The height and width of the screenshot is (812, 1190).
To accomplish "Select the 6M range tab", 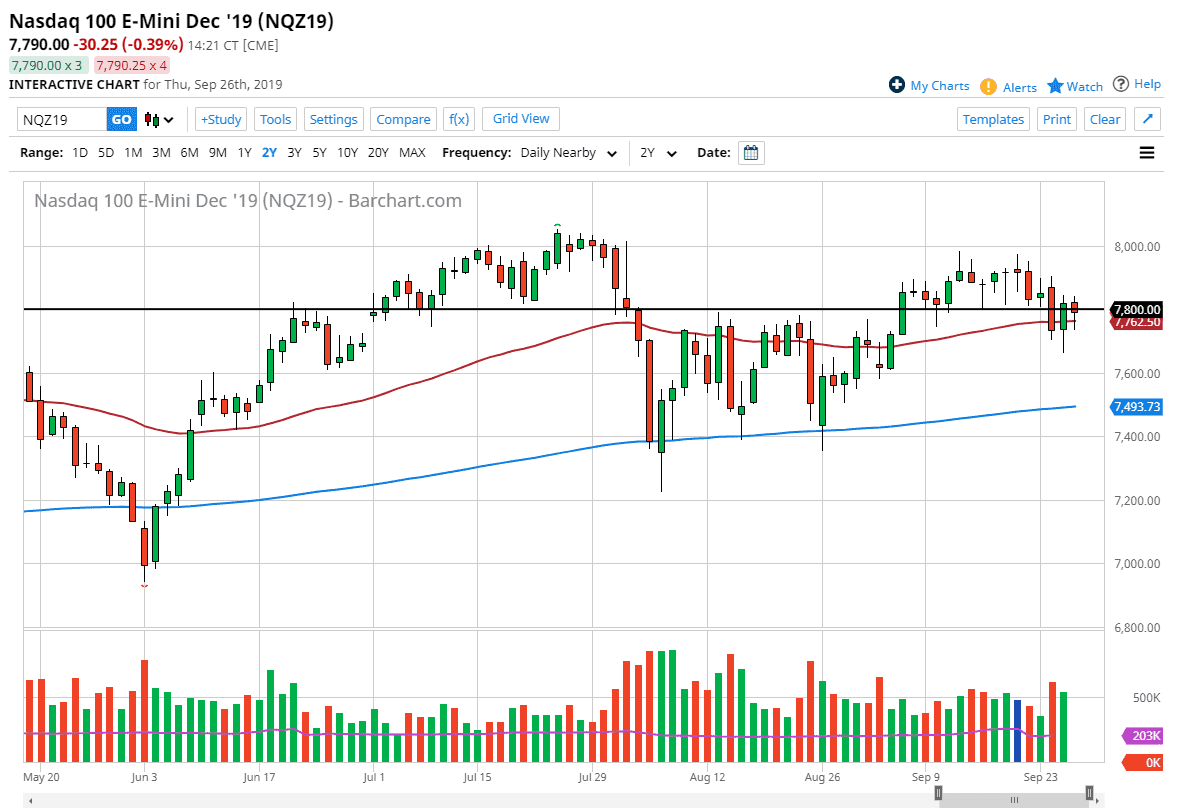I will click(x=190, y=153).
